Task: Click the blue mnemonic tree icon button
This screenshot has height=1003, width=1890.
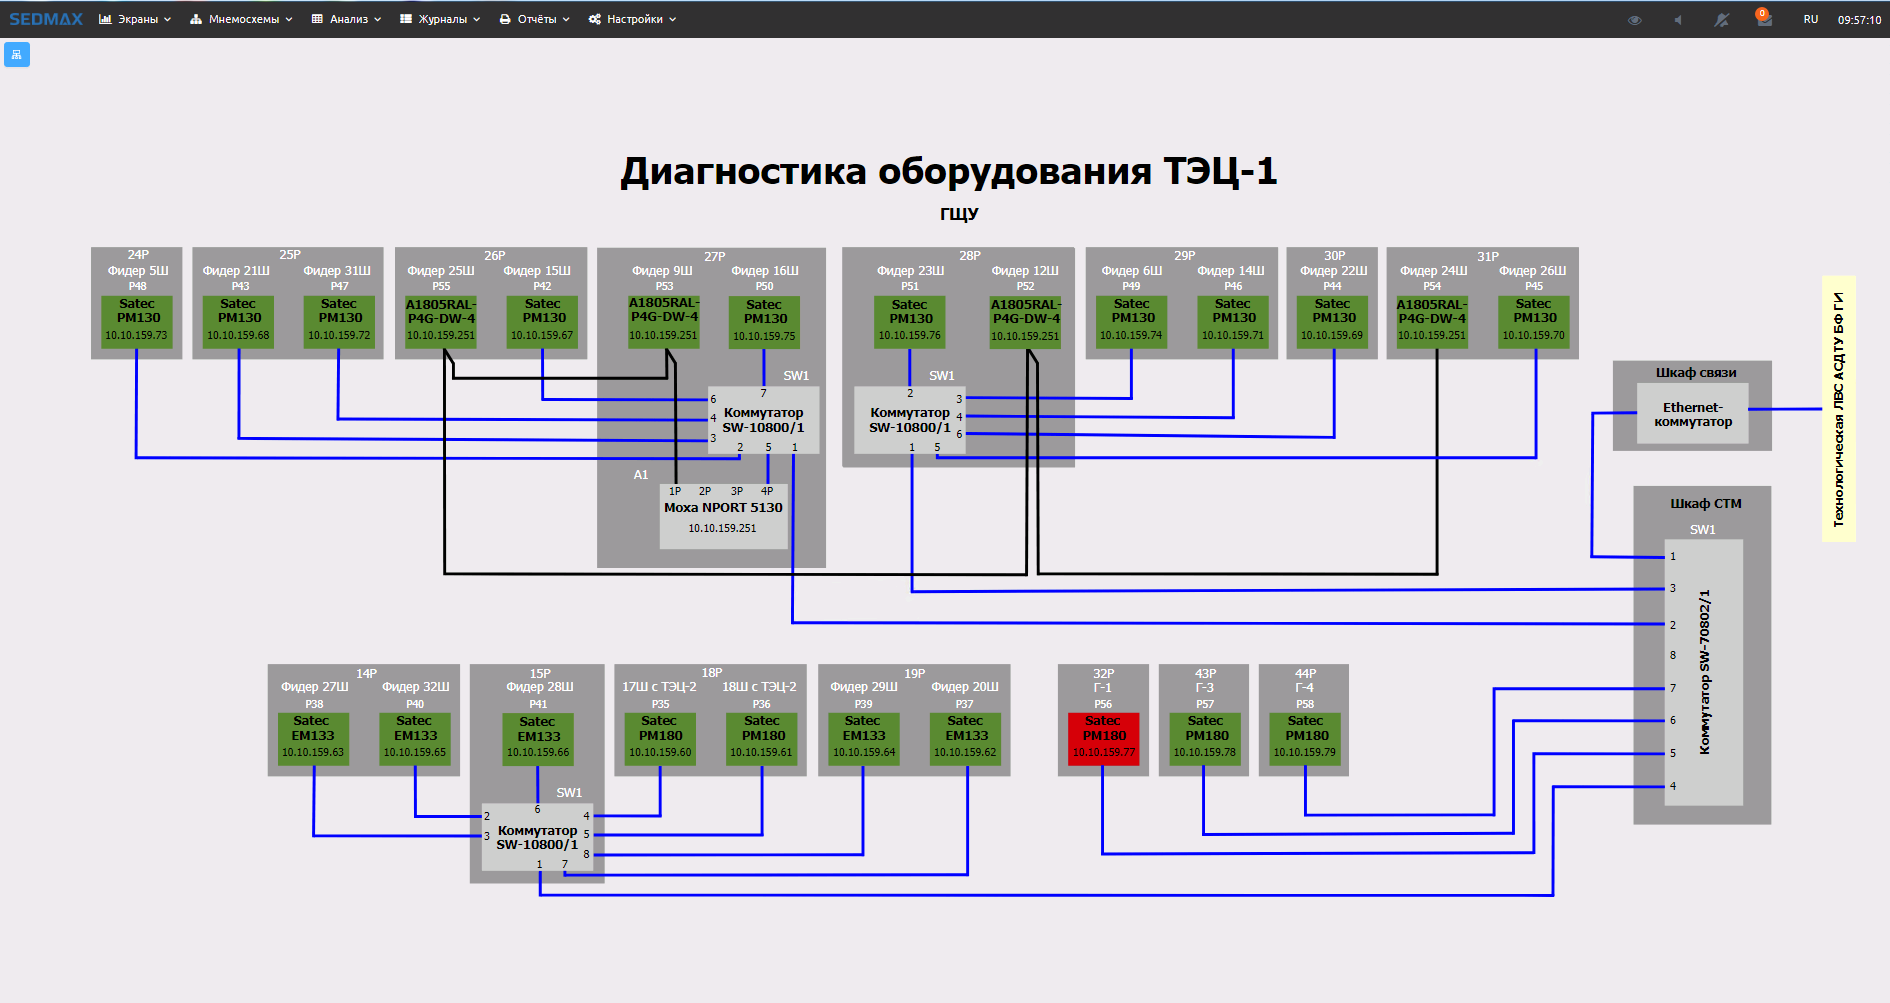Action: (x=17, y=54)
